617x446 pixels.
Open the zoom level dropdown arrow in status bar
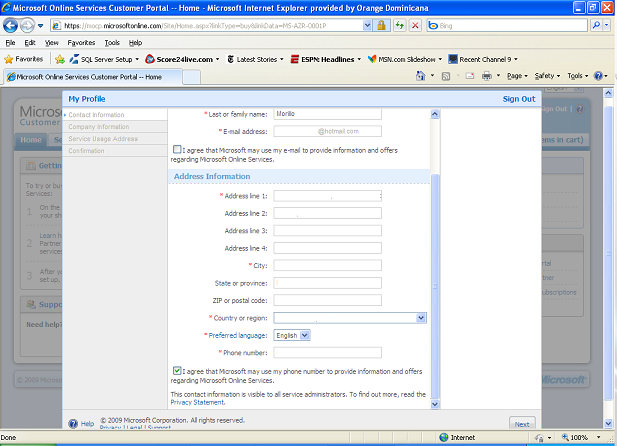[x=599, y=437]
